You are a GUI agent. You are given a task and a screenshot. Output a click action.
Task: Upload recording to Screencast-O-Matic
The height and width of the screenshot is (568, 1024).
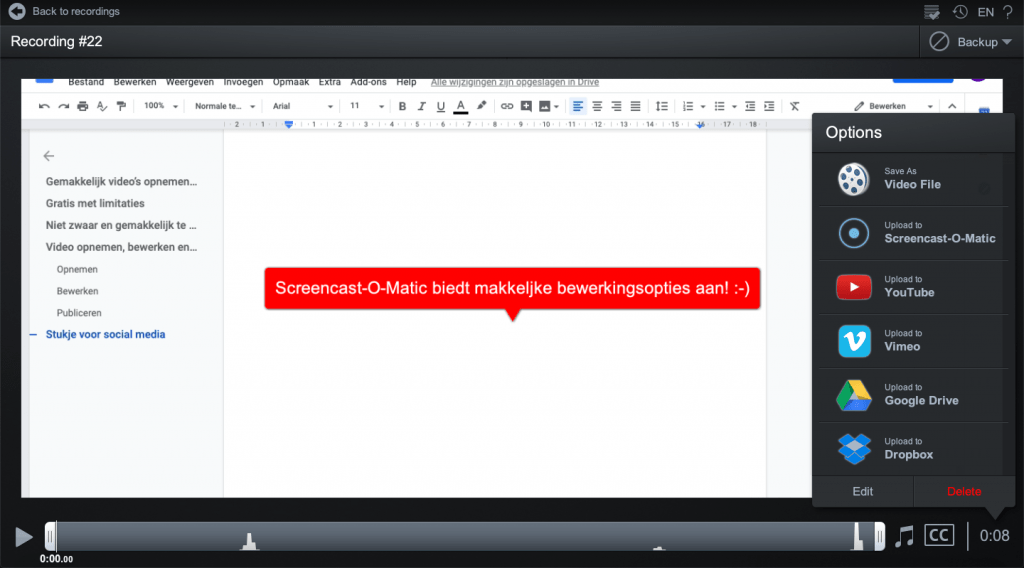[x=913, y=233]
